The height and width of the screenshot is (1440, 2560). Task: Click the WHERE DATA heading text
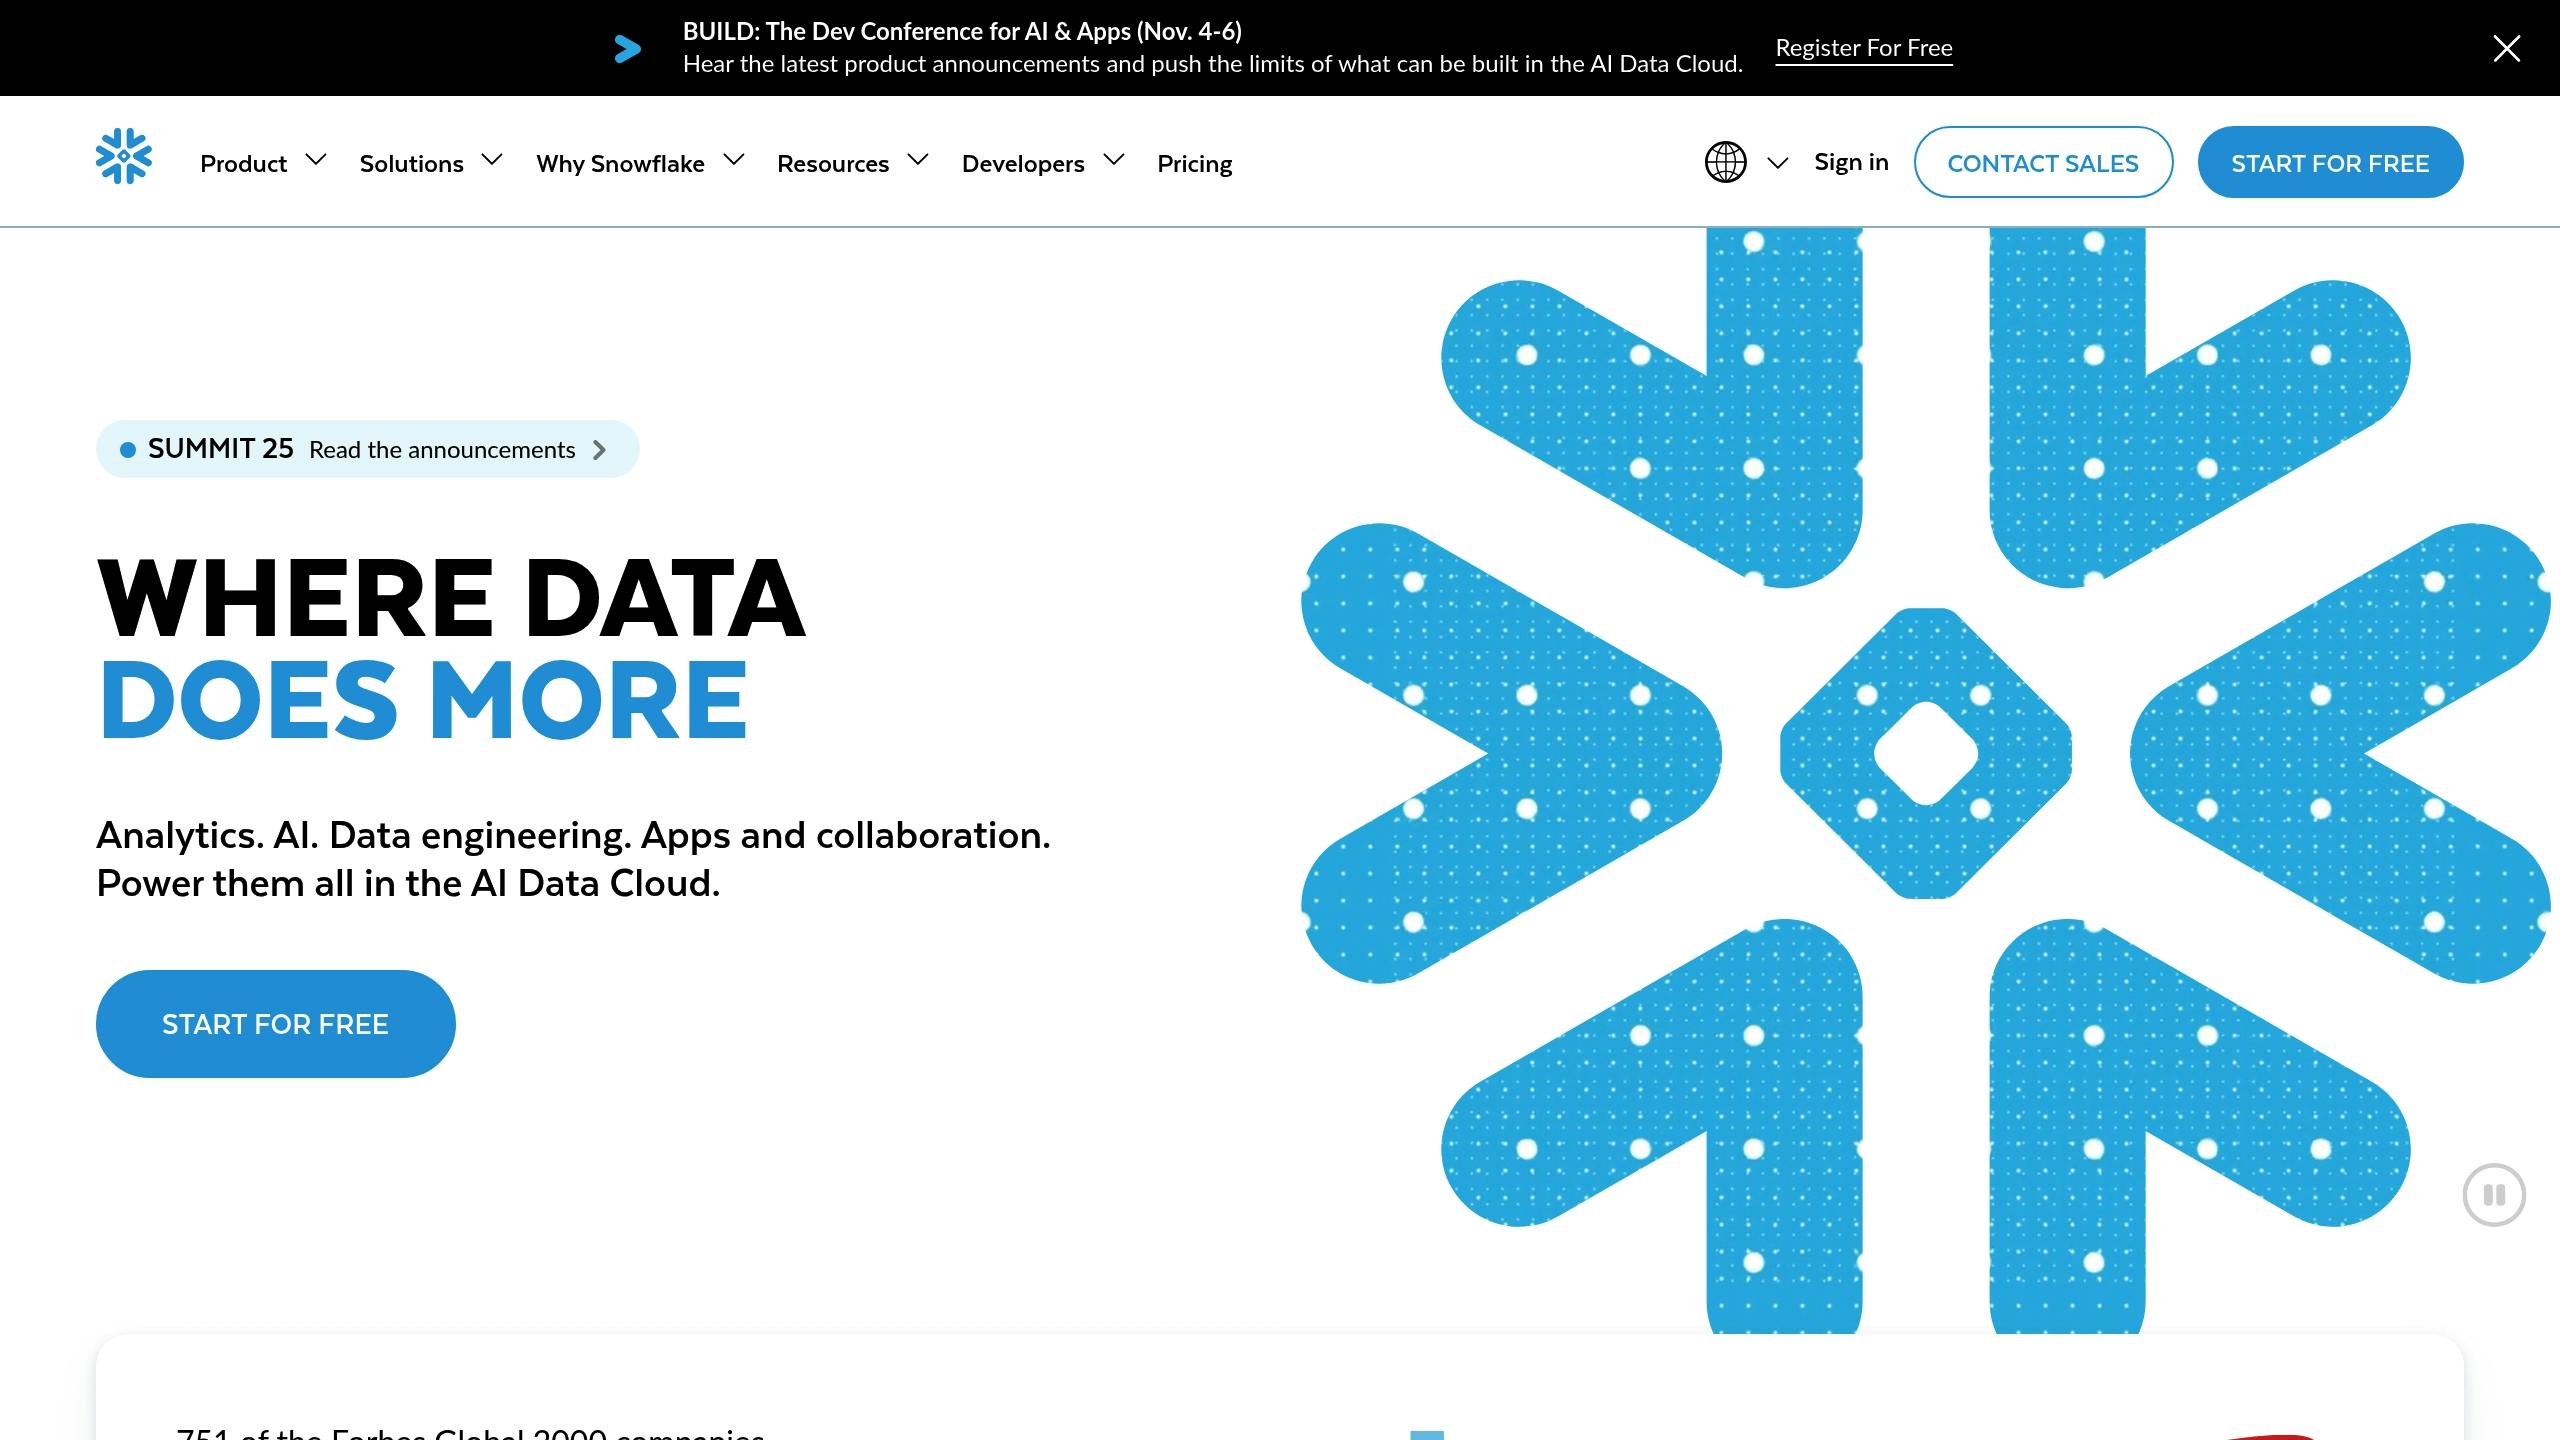click(x=451, y=598)
